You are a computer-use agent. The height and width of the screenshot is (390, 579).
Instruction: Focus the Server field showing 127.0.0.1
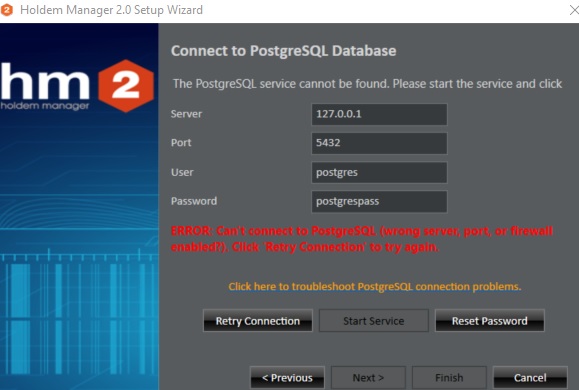pos(379,114)
